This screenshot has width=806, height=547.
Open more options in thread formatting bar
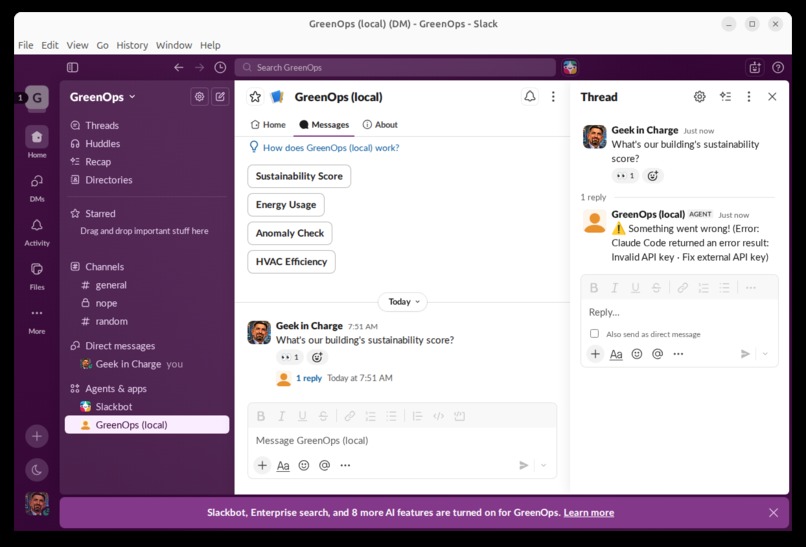751,288
